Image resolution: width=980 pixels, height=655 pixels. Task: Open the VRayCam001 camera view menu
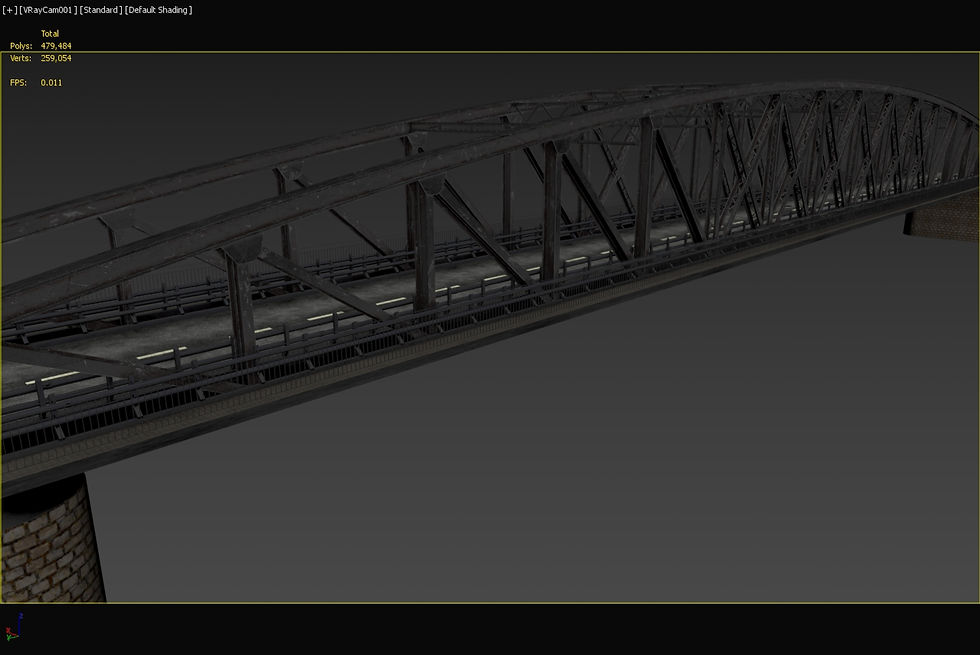[x=48, y=10]
